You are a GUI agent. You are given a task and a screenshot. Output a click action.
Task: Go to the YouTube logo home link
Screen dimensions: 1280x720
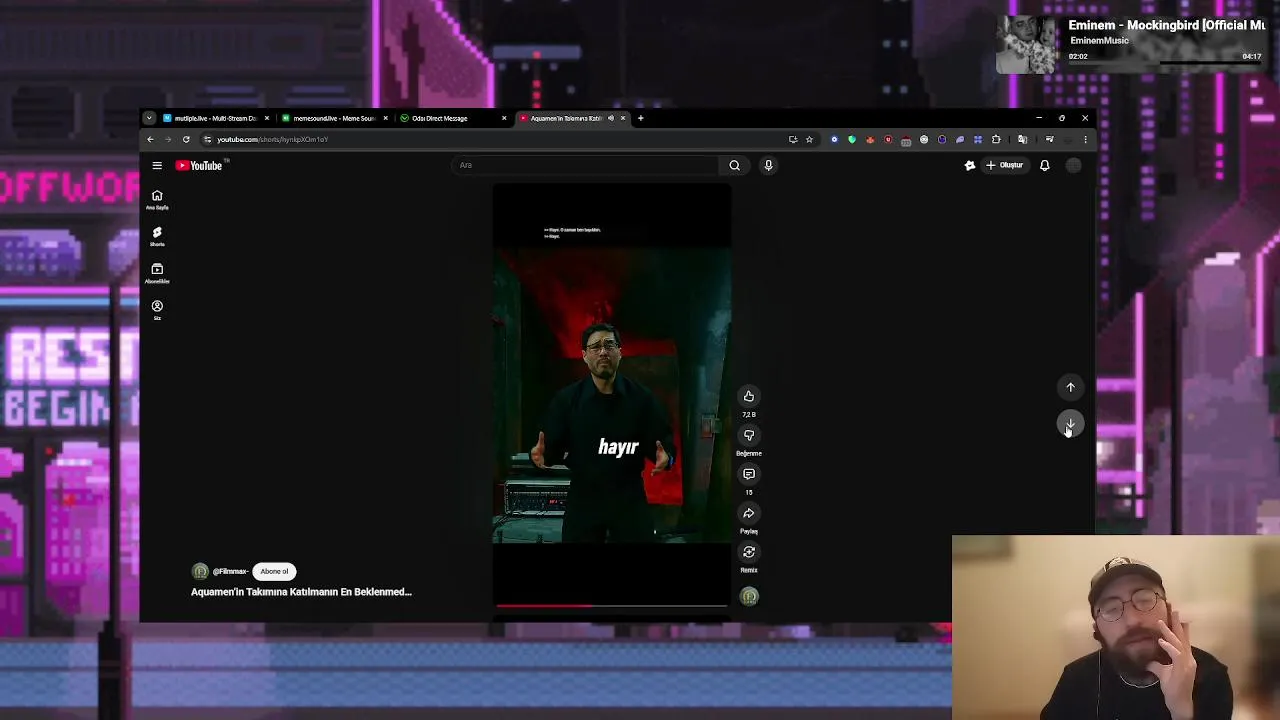[199, 165]
